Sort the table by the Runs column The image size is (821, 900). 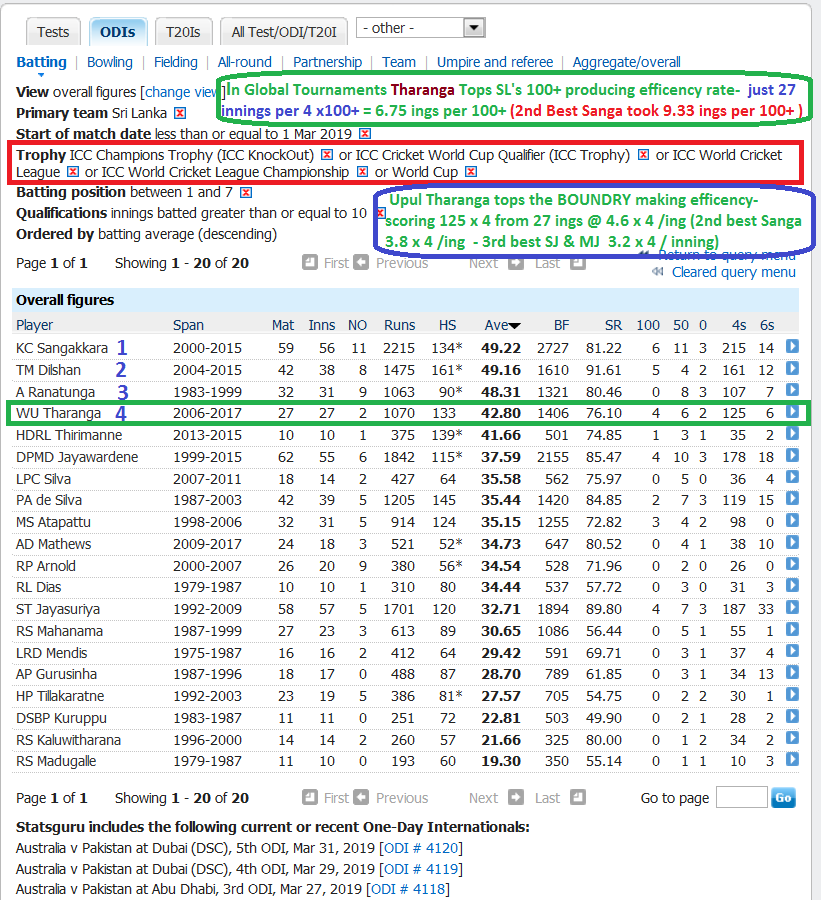pyautogui.click(x=400, y=325)
